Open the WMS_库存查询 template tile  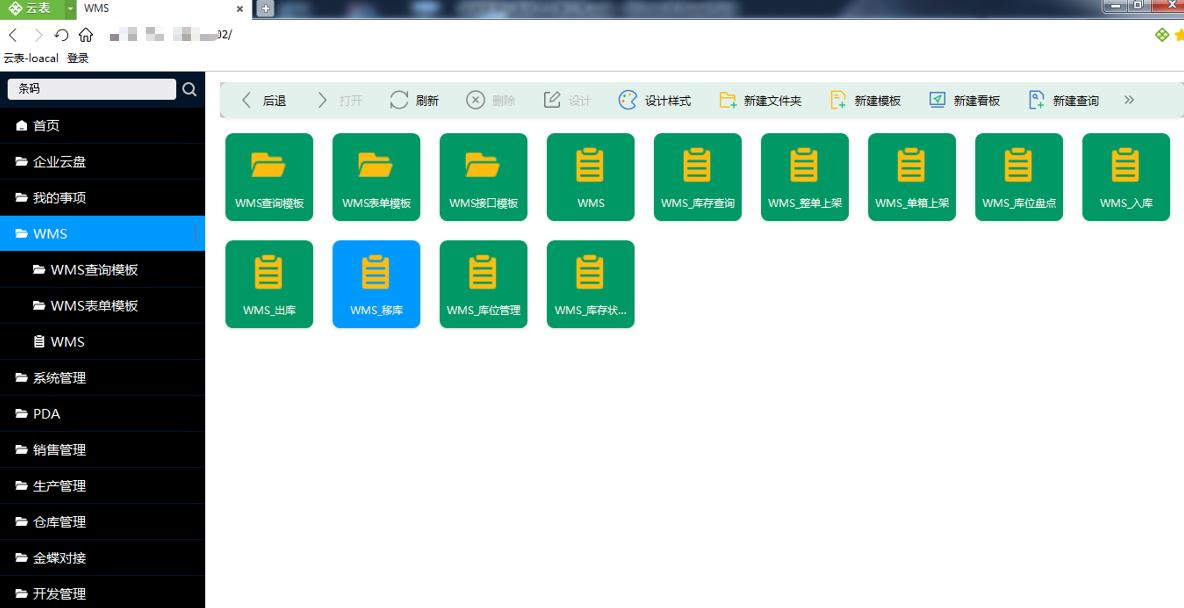[x=697, y=177]
